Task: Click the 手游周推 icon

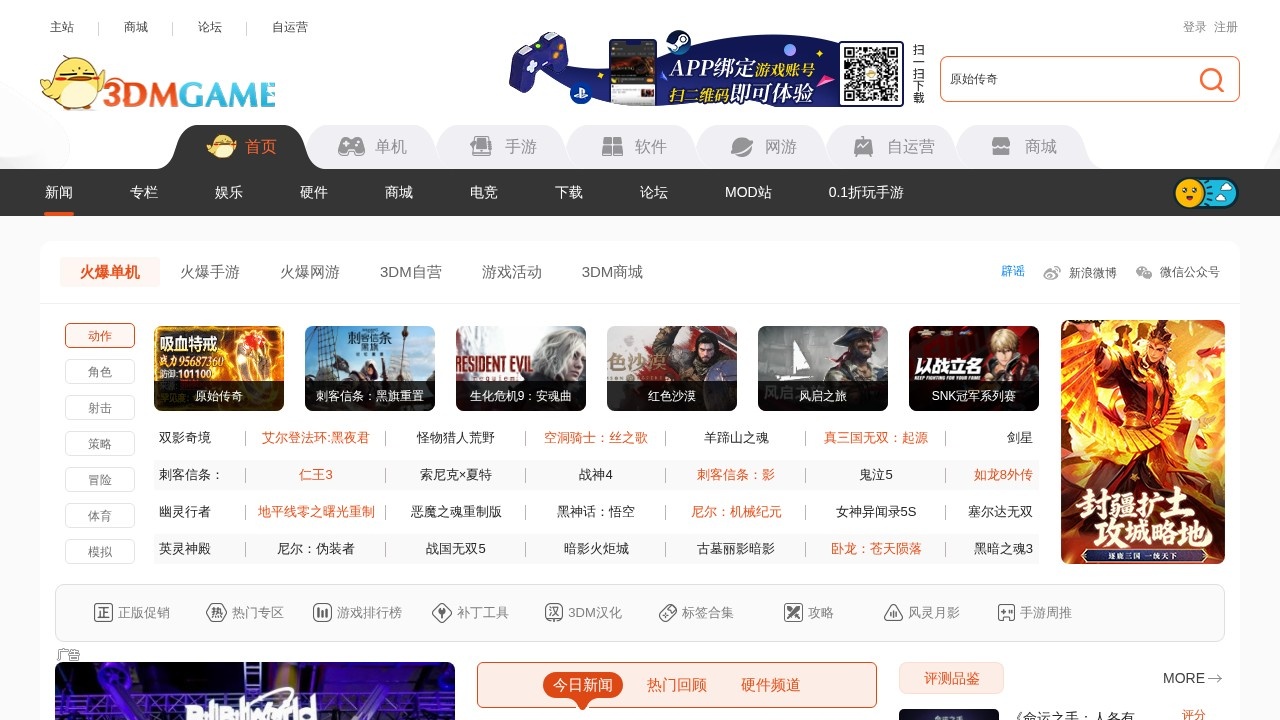Action: [x=1007, y=613]
